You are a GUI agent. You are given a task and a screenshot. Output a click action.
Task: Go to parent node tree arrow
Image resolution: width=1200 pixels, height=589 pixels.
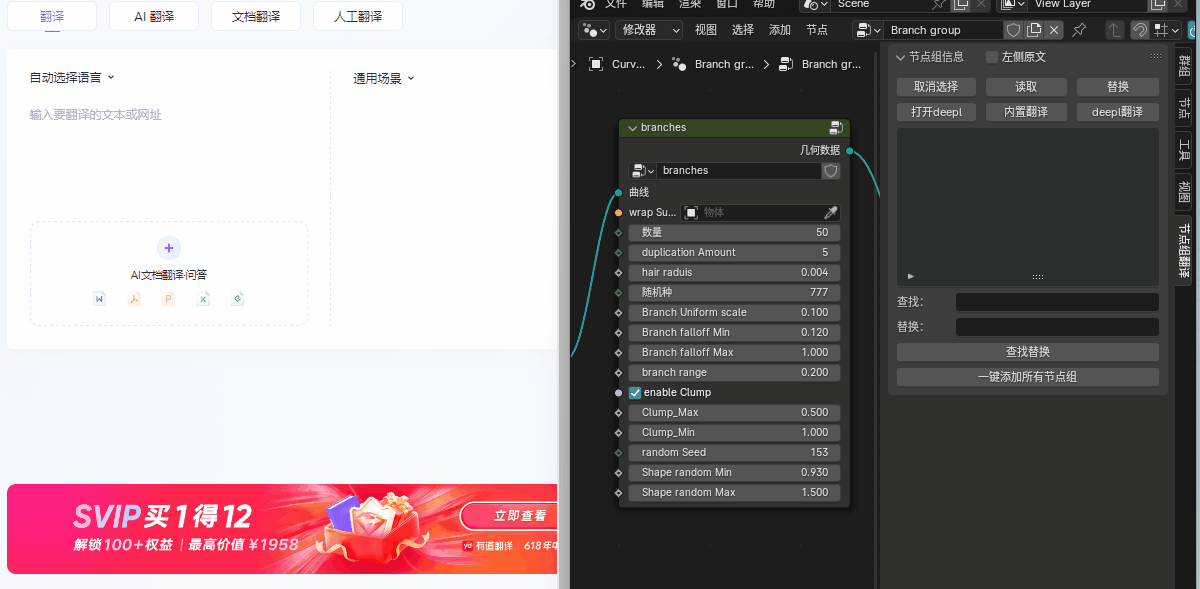click(1115, 30)
